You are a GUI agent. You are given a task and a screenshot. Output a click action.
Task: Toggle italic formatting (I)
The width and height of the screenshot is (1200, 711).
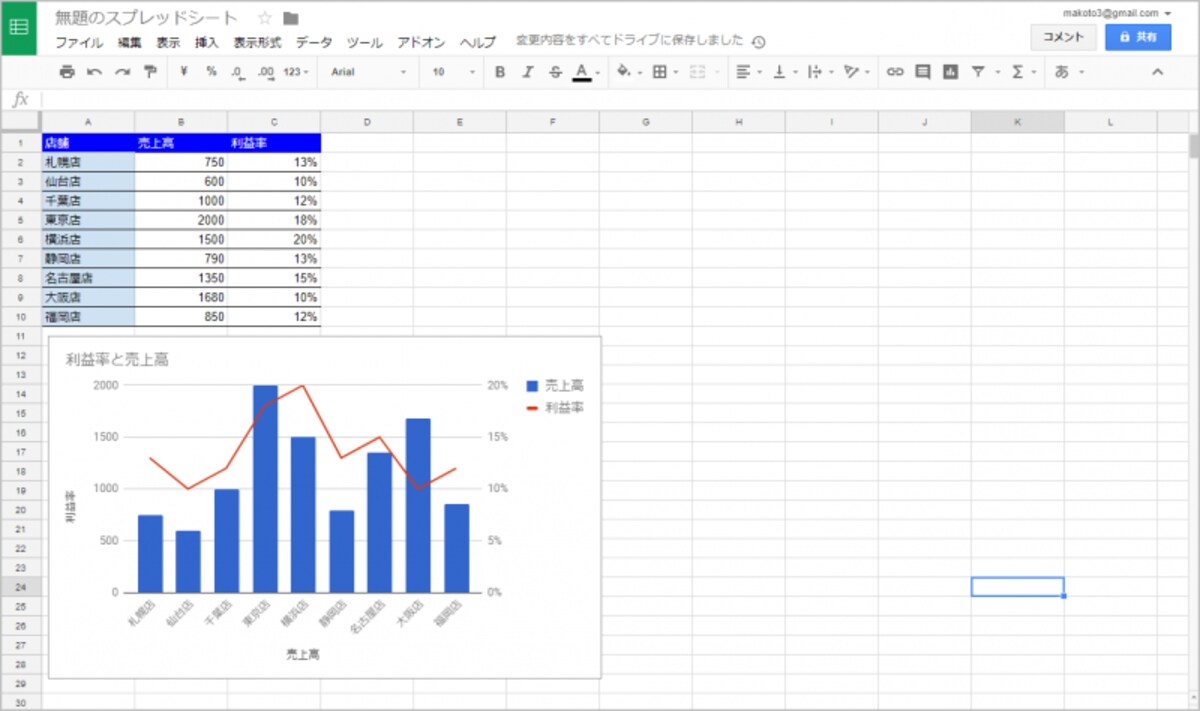pos(528,72)
